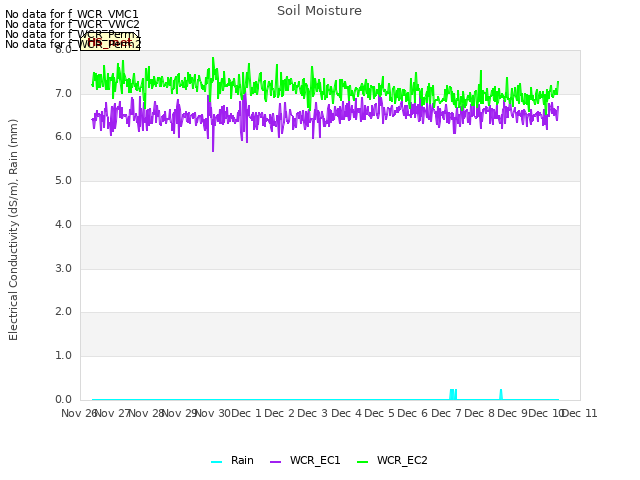Screen dimensions: 640x480
Task: Click the rain spike near Dec 8
Action: (501, 394)
